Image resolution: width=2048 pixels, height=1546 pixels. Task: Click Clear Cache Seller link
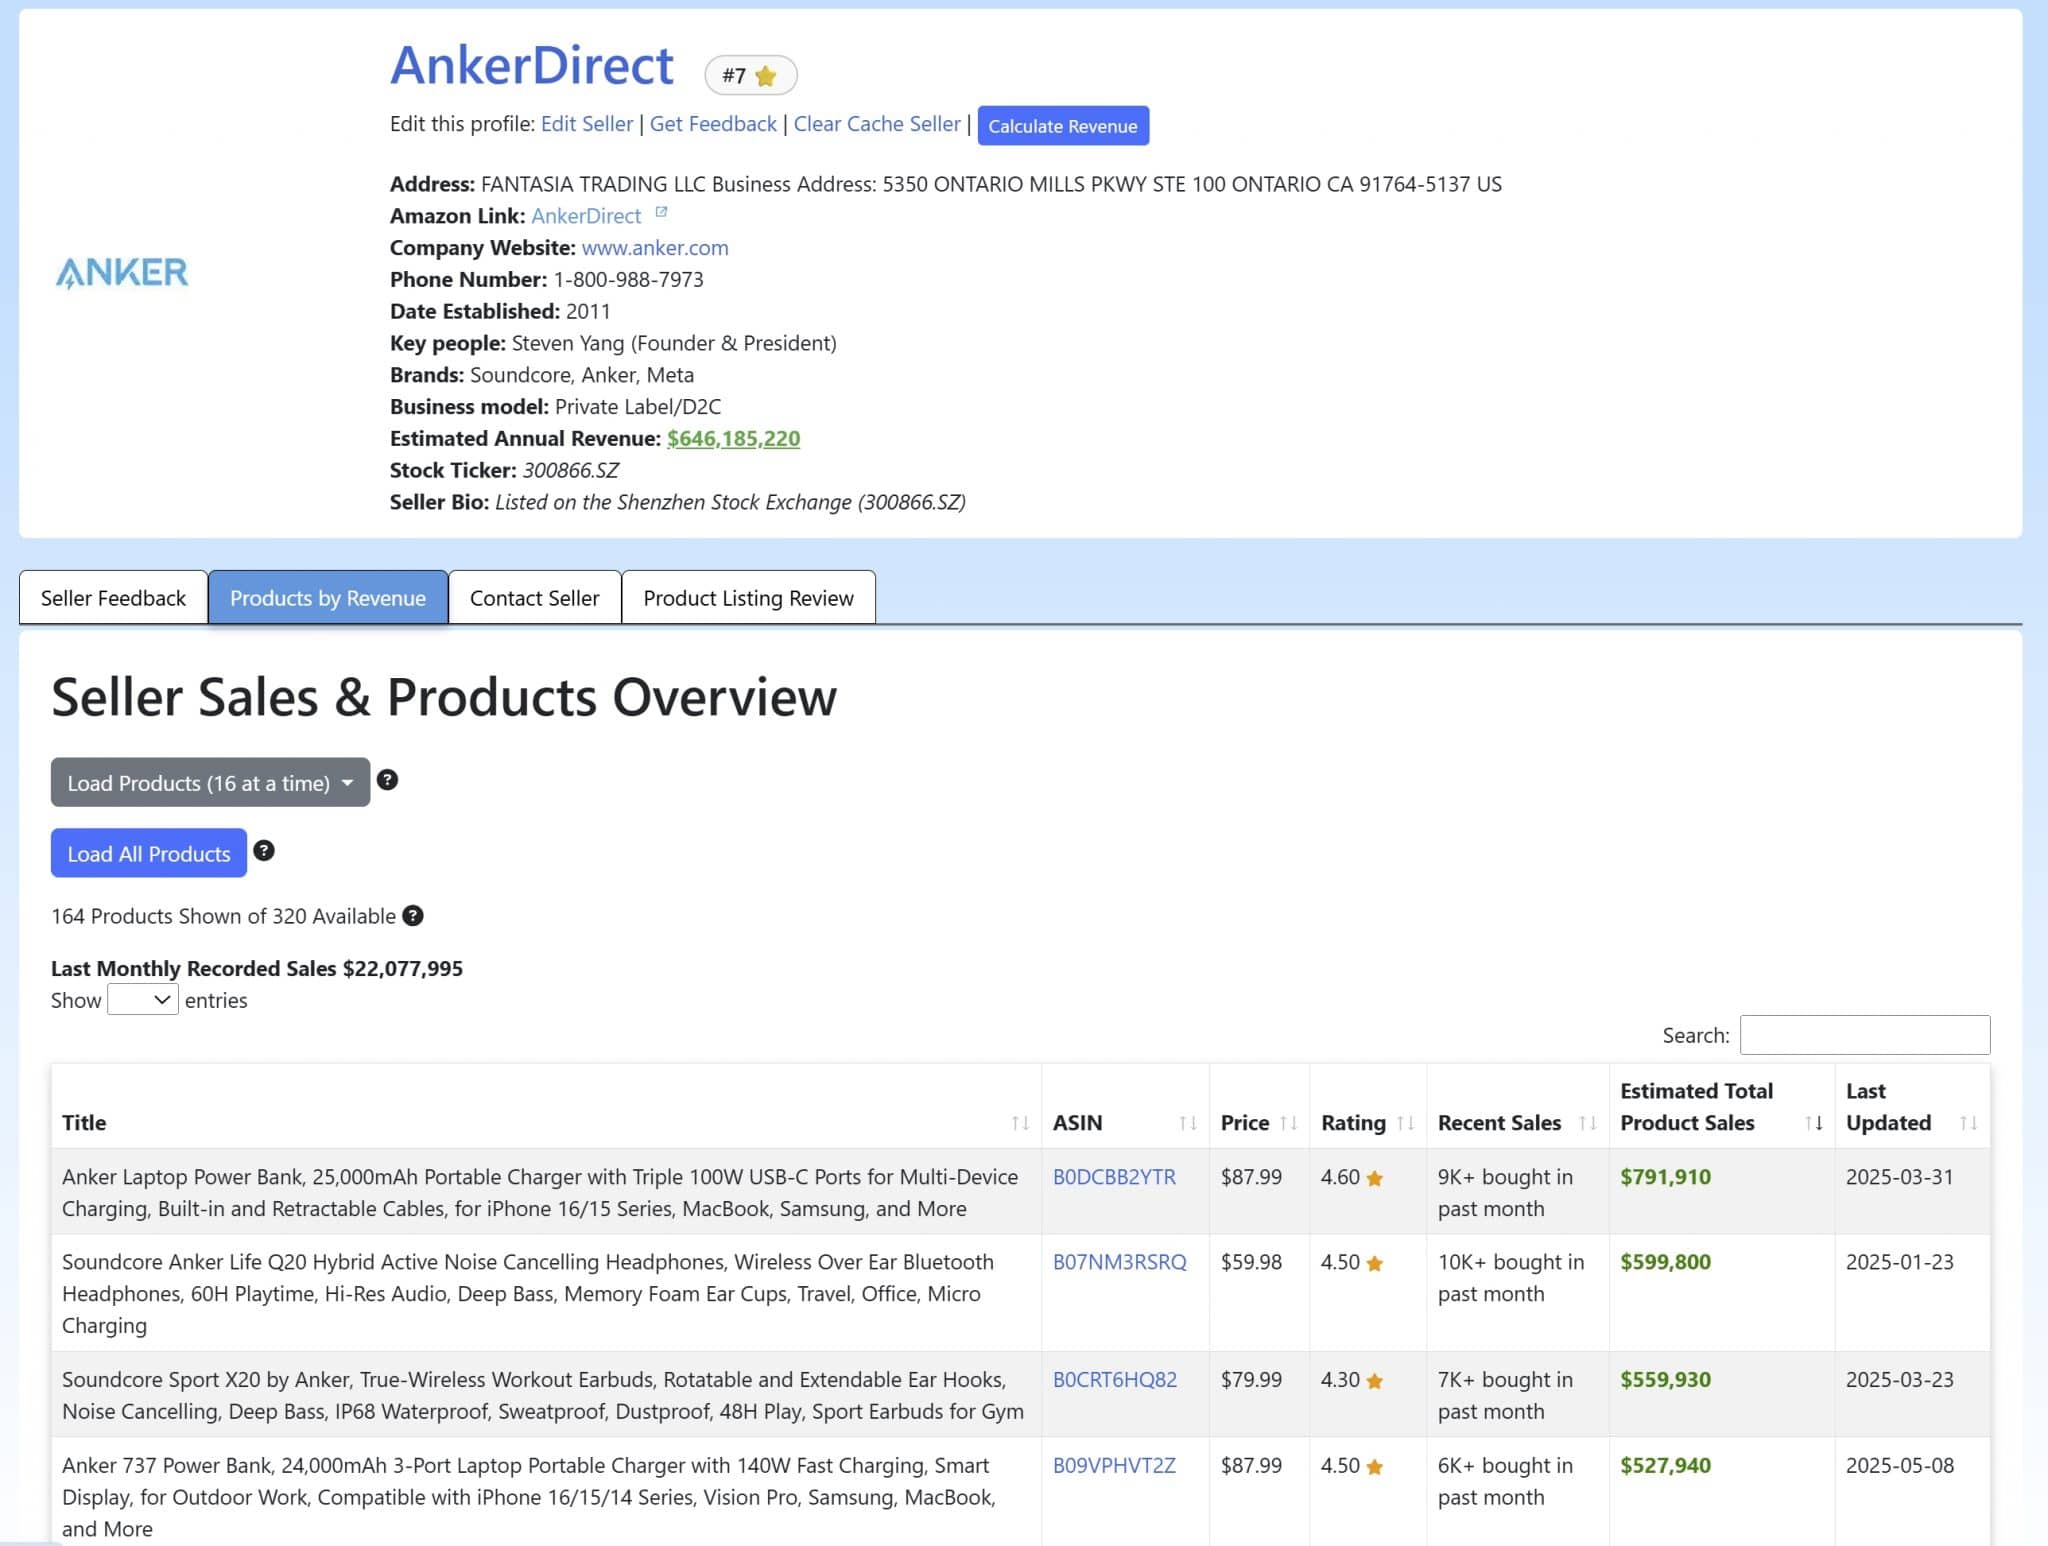tap(877, 123)
